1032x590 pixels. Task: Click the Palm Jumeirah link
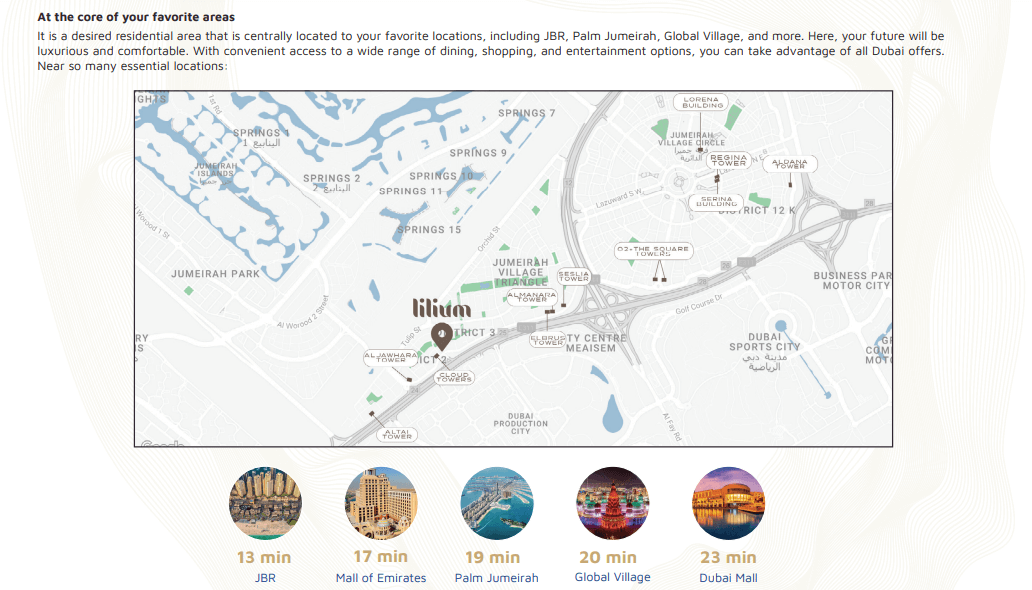tap(497, 577)
